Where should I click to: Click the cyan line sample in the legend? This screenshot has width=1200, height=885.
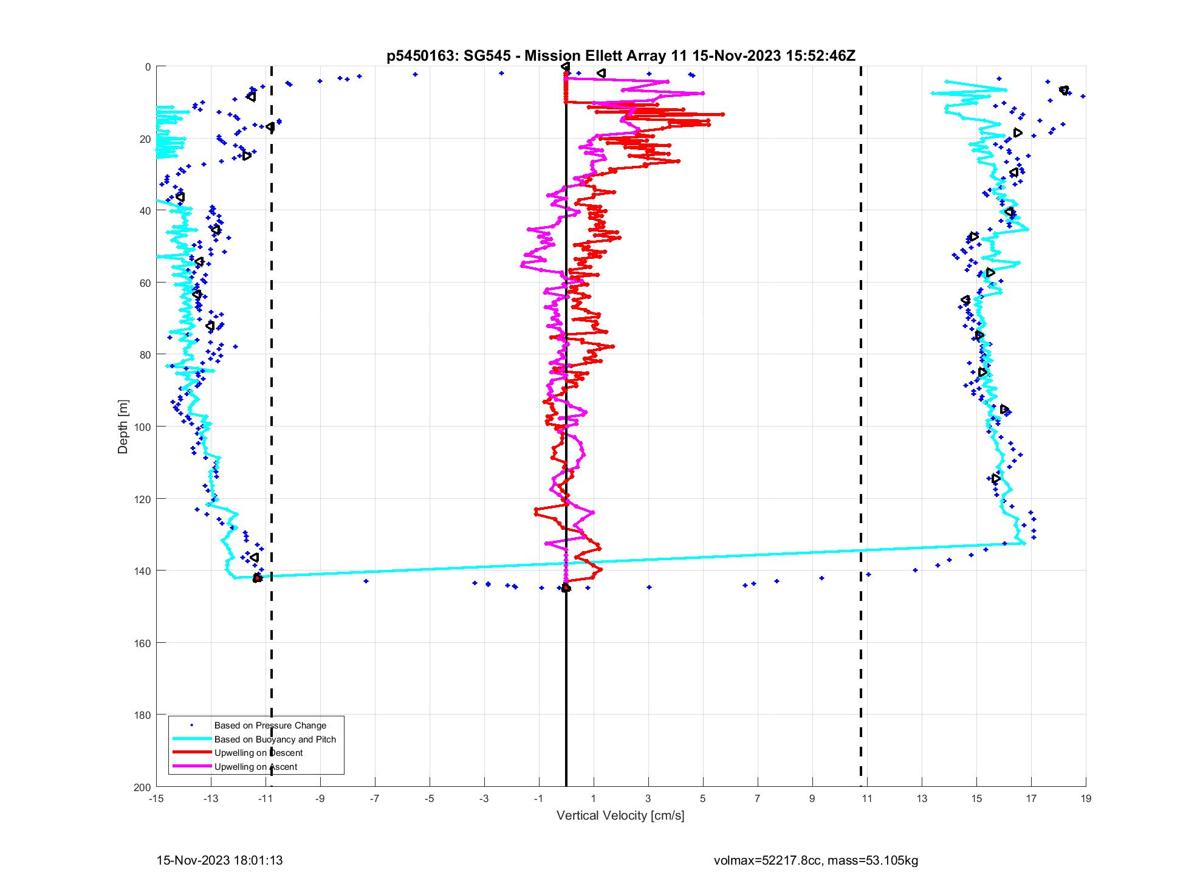pyautogui.click(x=191, y=739)
